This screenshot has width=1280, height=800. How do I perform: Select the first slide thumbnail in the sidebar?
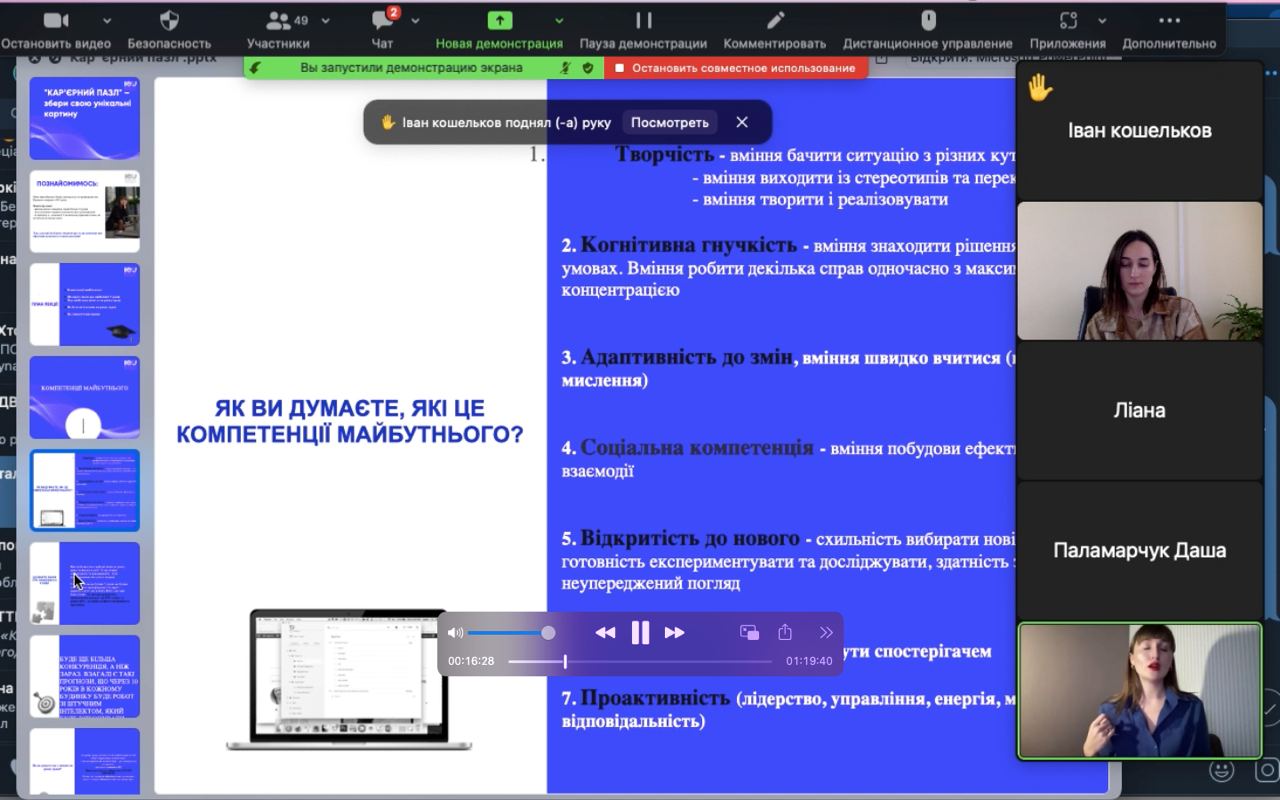pos(84,119)
